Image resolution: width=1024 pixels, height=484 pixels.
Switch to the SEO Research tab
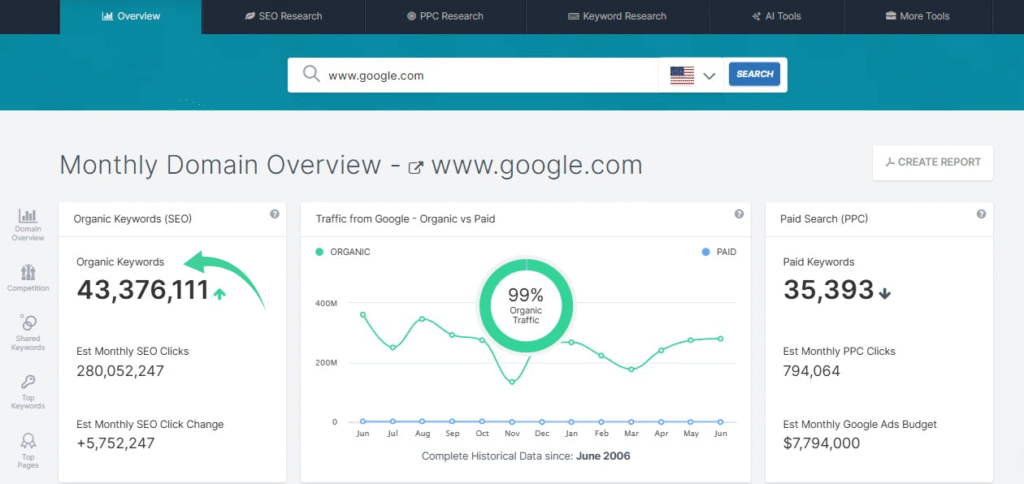283,17
